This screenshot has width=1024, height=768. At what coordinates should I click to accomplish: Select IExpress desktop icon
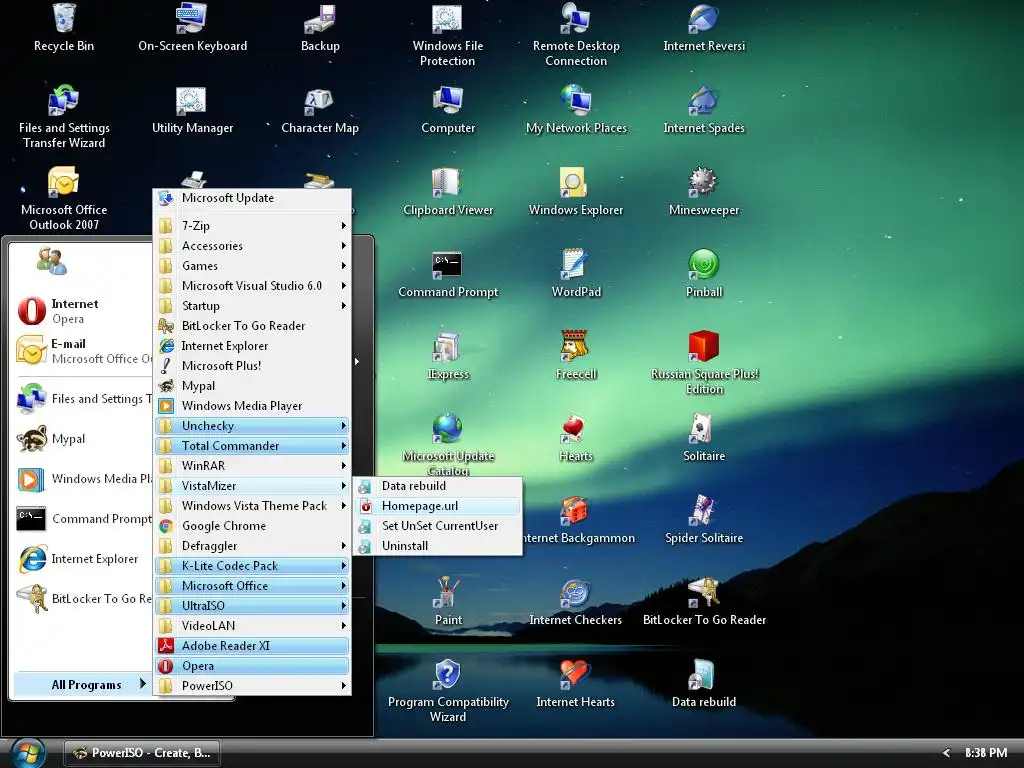coord(447,355)
